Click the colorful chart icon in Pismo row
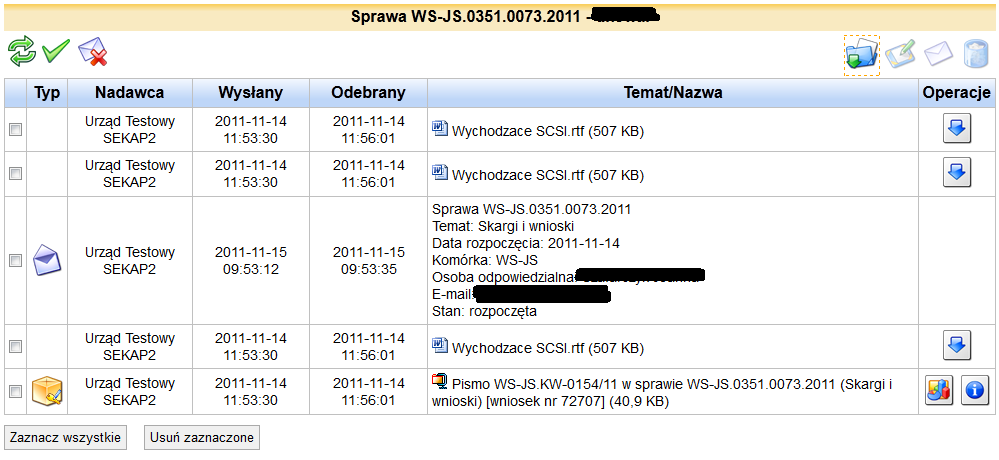999x460 pixels. pos(939,390)
